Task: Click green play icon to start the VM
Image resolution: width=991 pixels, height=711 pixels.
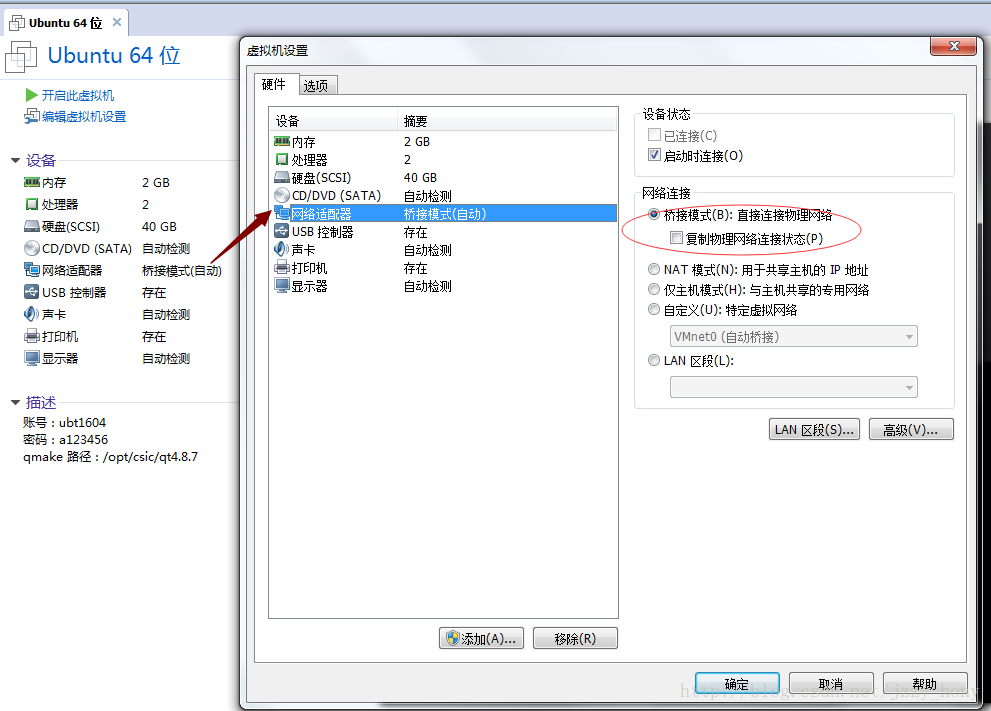Action: [32, 95]
